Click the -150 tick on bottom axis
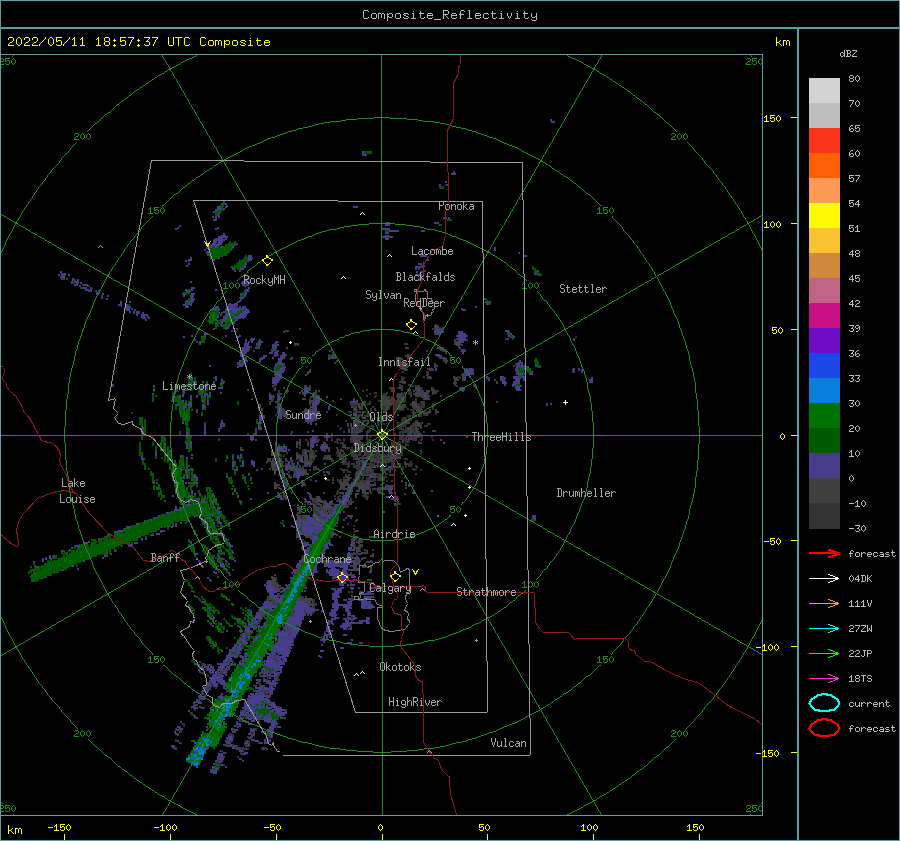Image resolution: width=900 pixels, height=841 pixels. (x=59, y=827)
